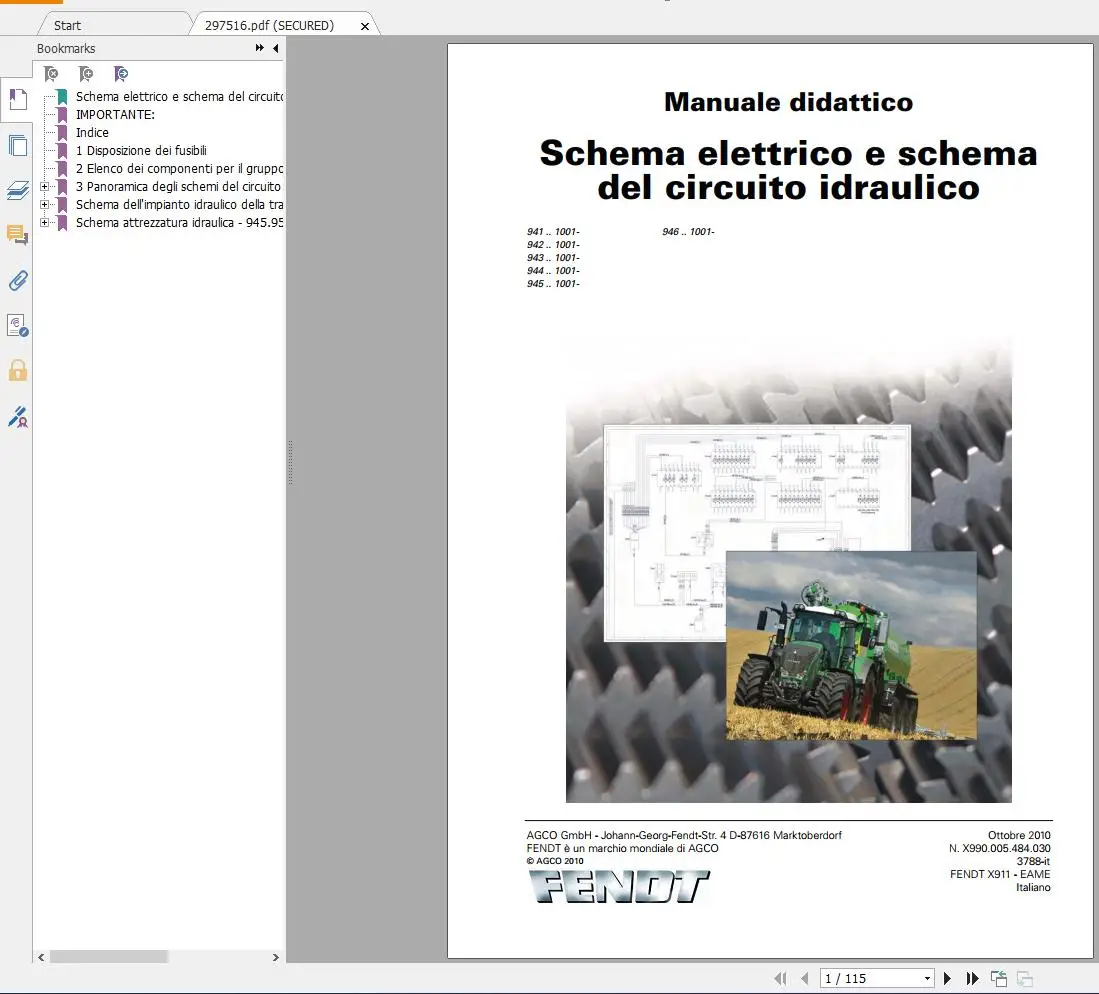Click the first page view icon after the last-page button
Image resolution: width=1099 pixels, height=994 pixels.
tap(999, 979)
